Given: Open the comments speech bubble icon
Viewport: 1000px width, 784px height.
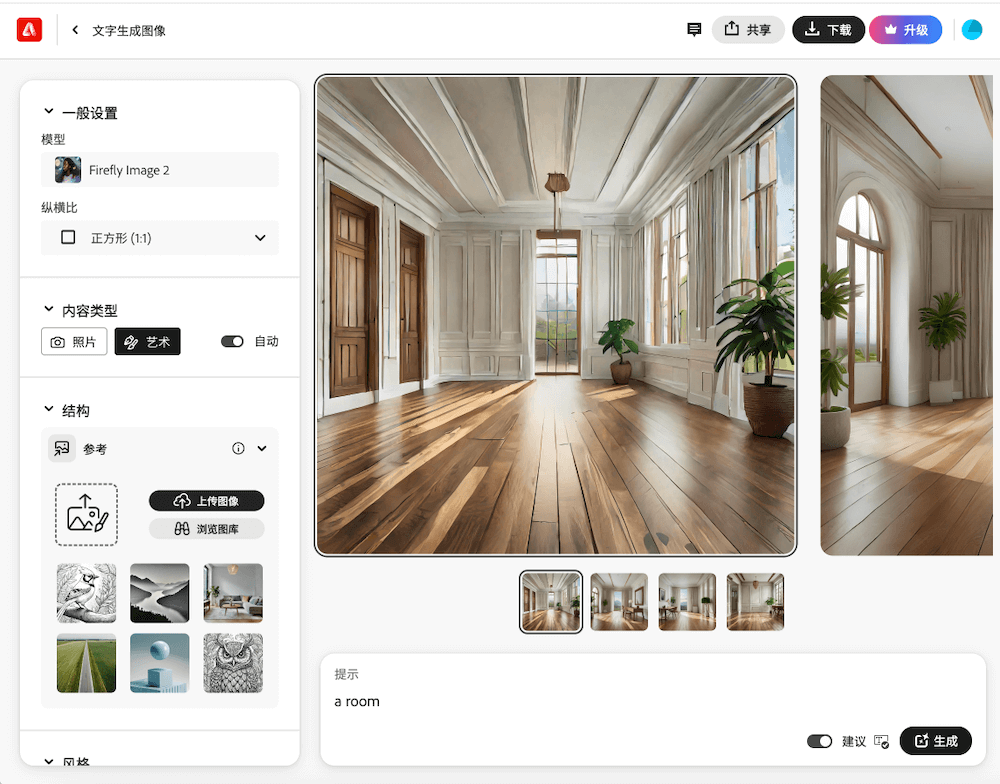Looking at the screenshot, I should tap(694, 30).
